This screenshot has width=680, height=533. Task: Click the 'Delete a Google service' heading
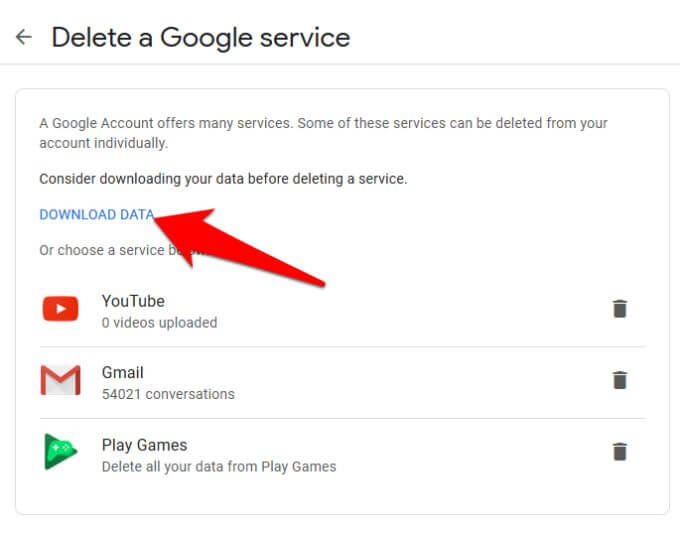[x=201, y=38]
